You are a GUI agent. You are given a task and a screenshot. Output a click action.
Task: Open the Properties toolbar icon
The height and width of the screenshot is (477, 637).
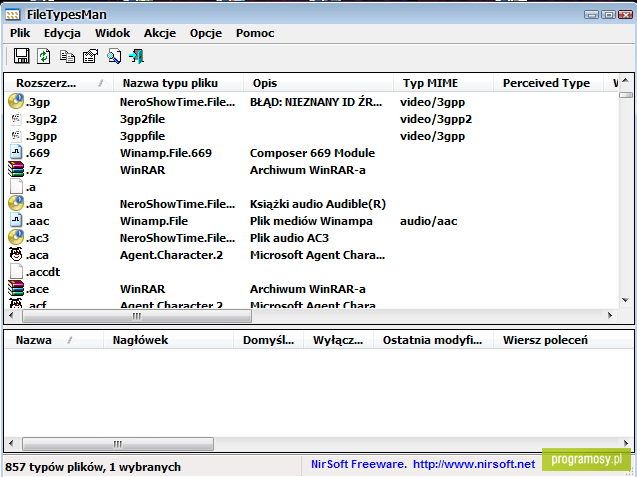(90, 56)
